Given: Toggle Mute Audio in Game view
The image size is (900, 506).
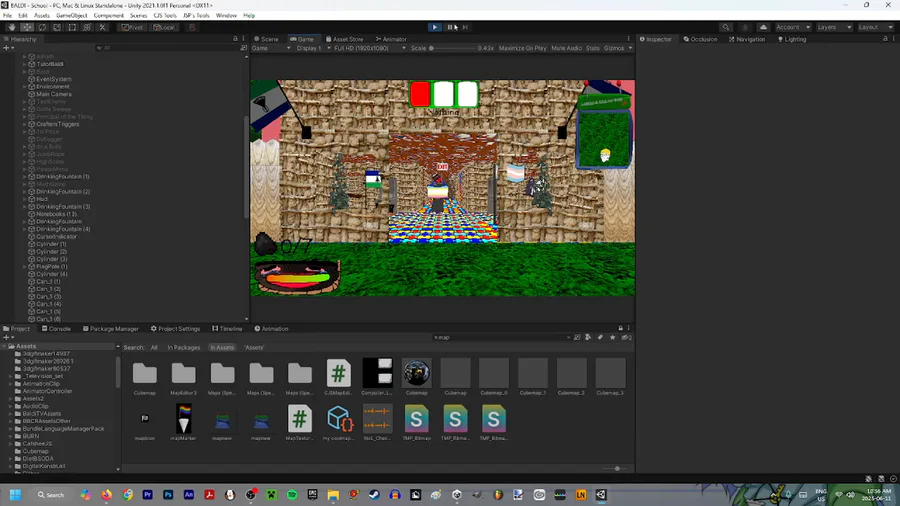Looking at the screenshot, I should [567, 48].
